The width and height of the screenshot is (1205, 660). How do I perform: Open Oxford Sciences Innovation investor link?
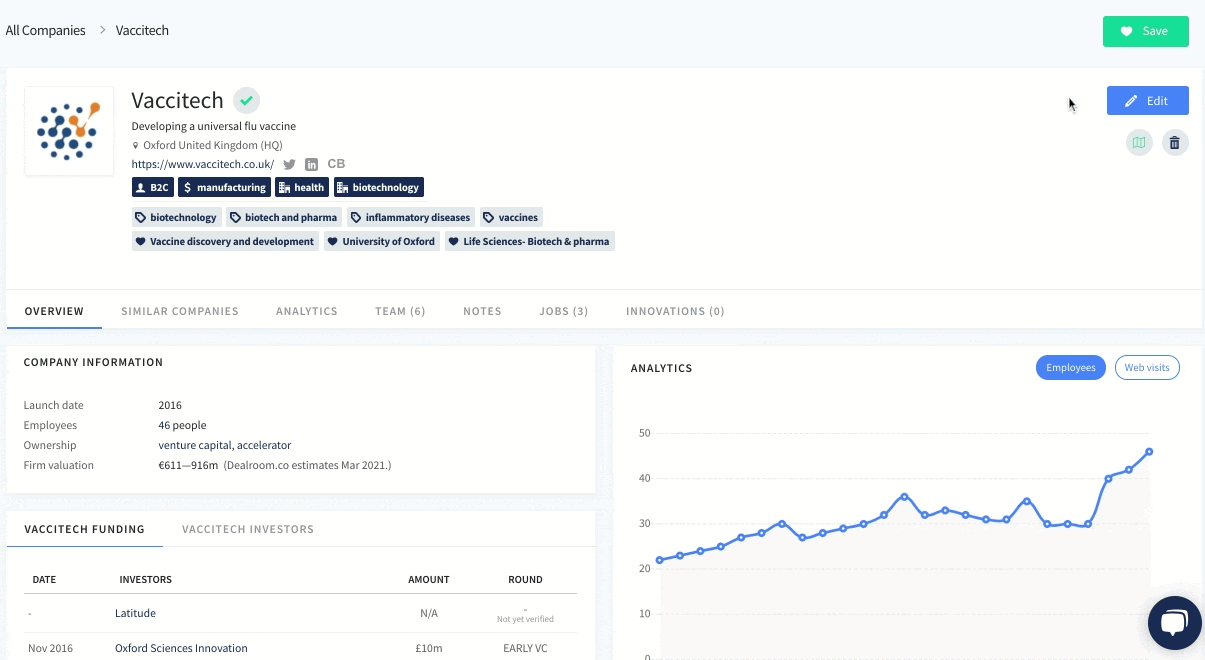point(181,648)
